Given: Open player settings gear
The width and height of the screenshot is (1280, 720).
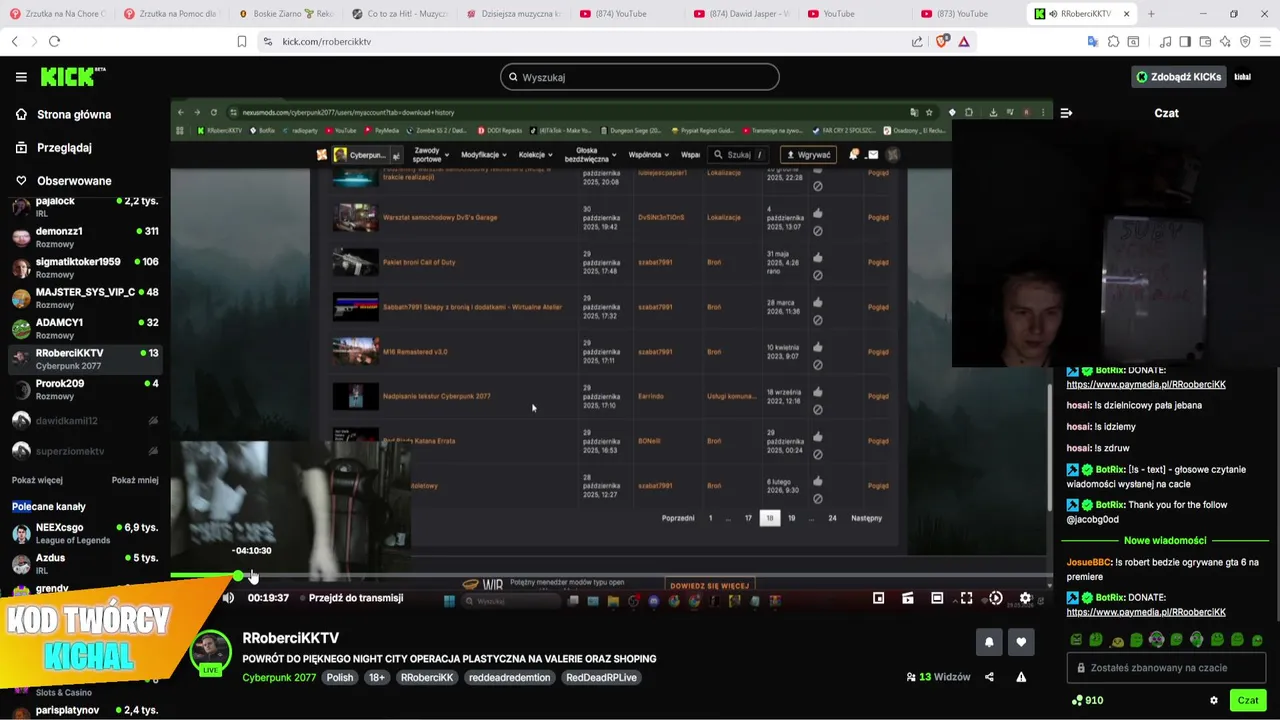Looking at the screenshot, I should (x=1025, y=598).
